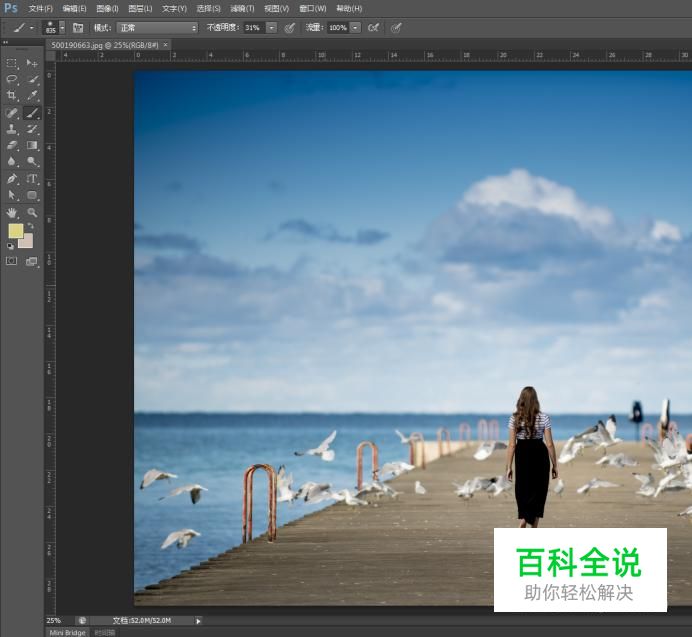Expand the toolbox double-arrow toggle
692x637 pixels.
[5, 42]
